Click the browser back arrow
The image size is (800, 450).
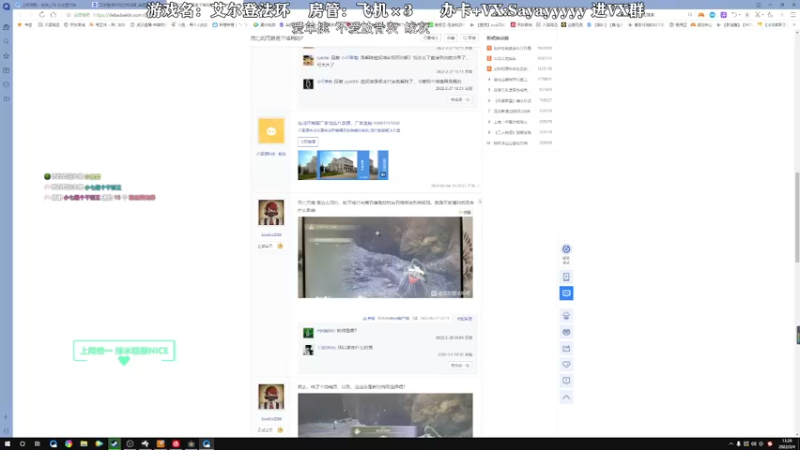pos(20,15)
